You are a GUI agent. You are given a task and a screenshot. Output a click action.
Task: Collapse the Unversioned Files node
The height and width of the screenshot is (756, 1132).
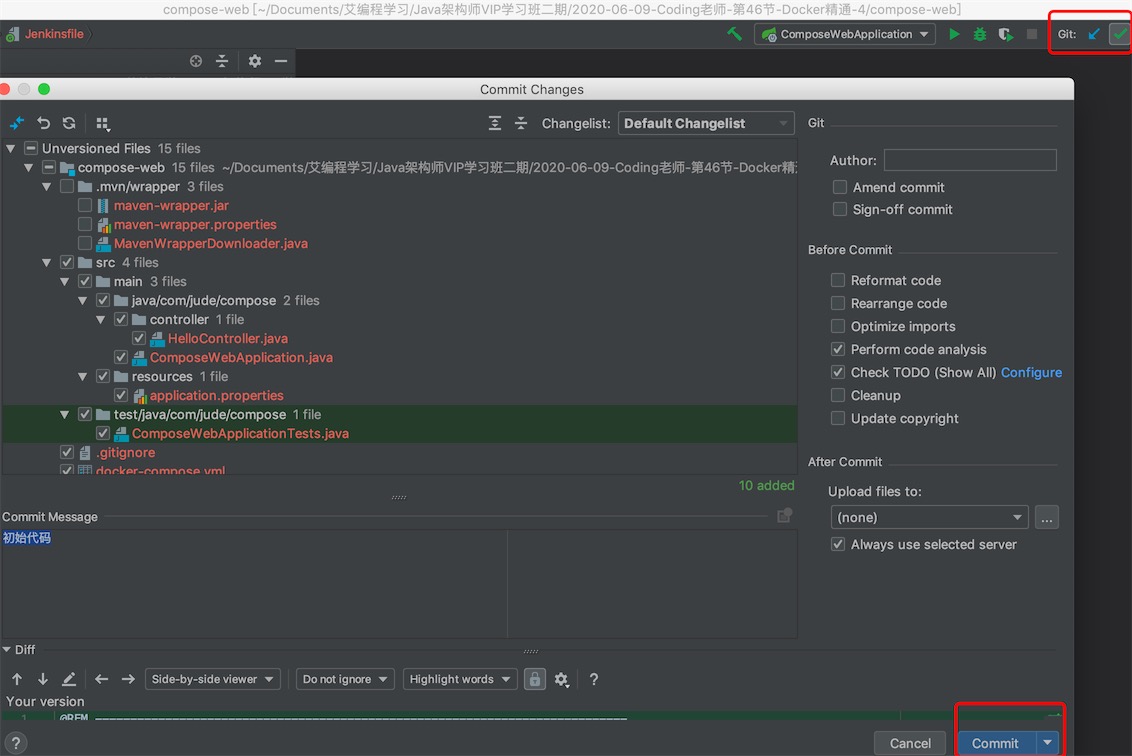coord(11,149)
